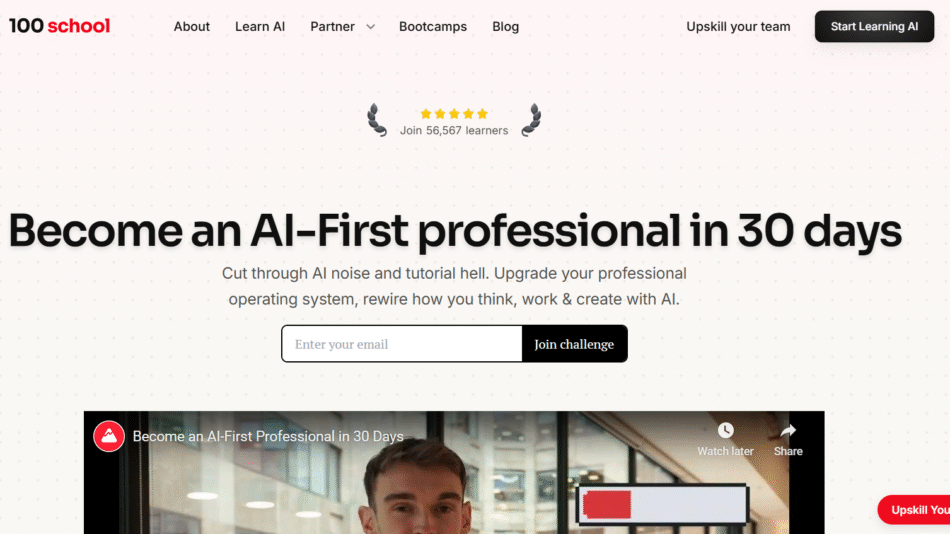Click the YouTube channel avatar icon

coord(109,436)
